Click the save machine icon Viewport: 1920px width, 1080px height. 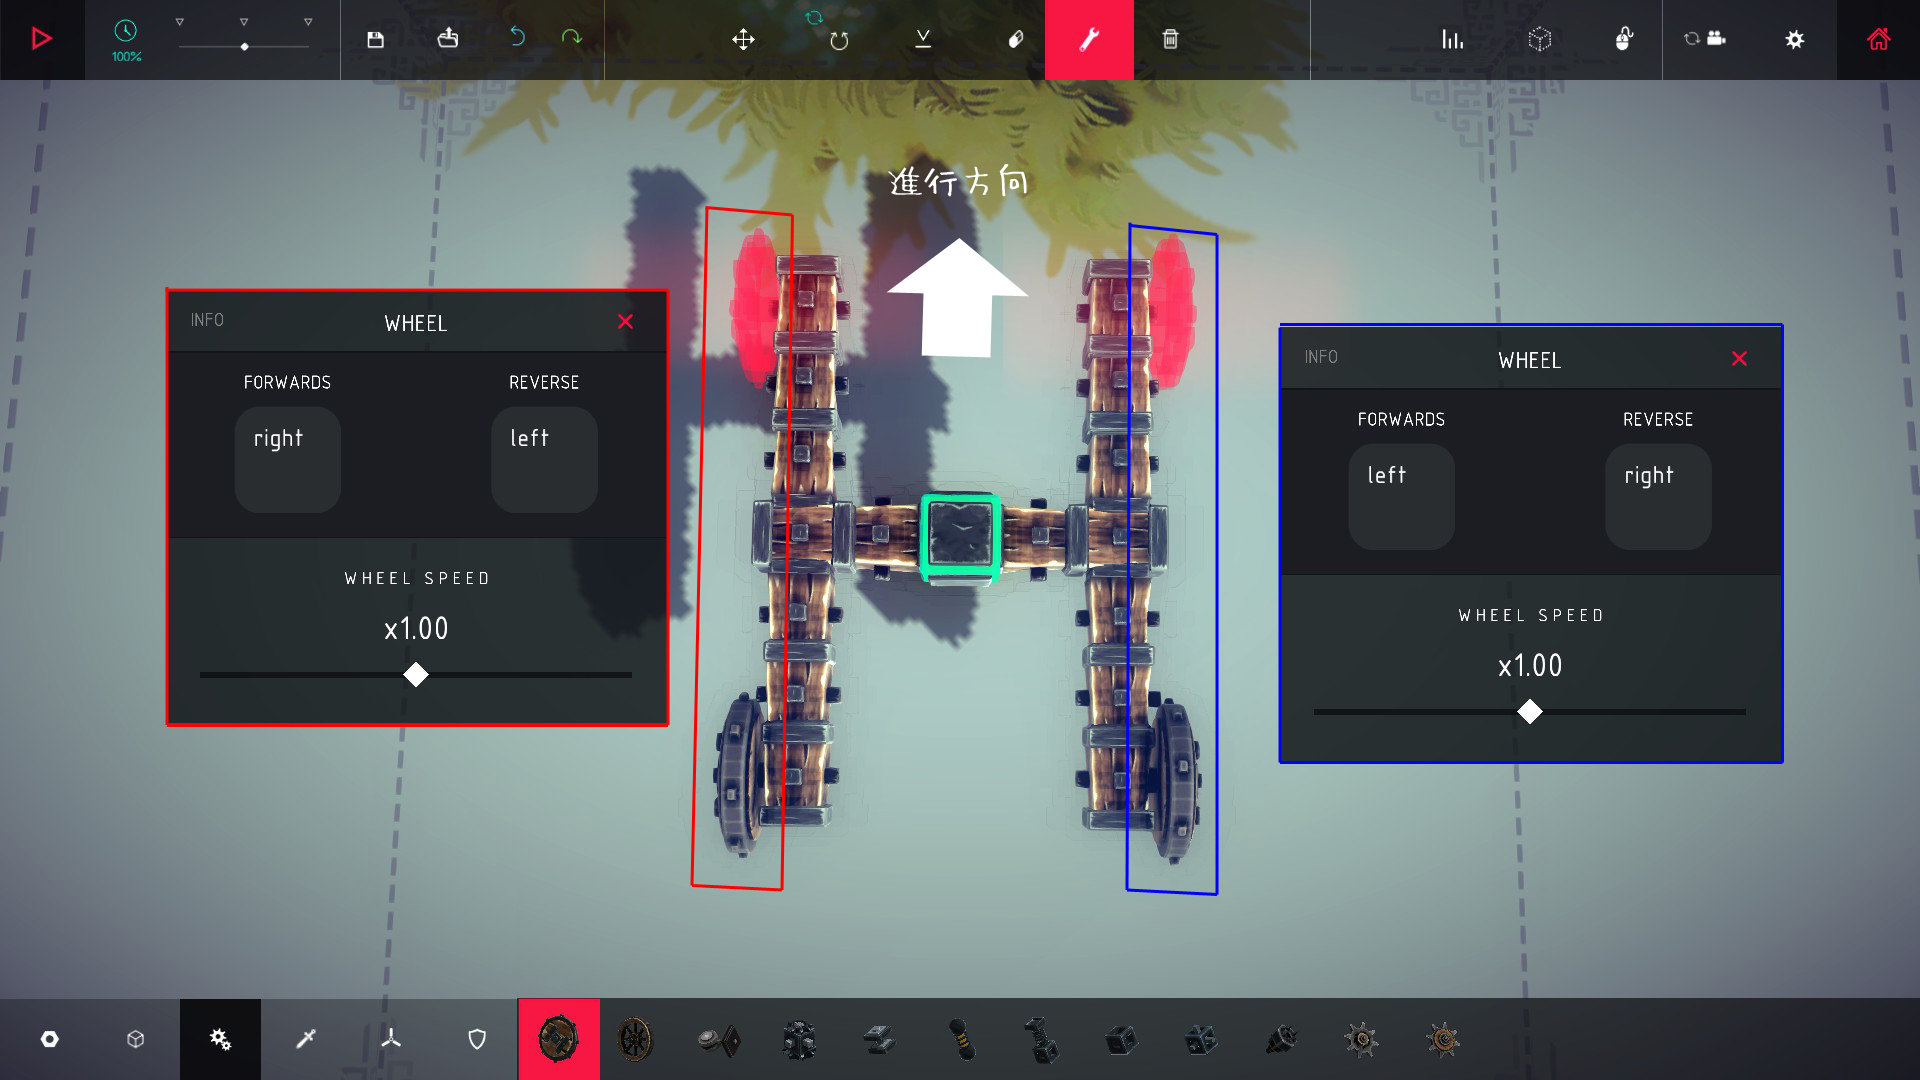coord(375,39)
